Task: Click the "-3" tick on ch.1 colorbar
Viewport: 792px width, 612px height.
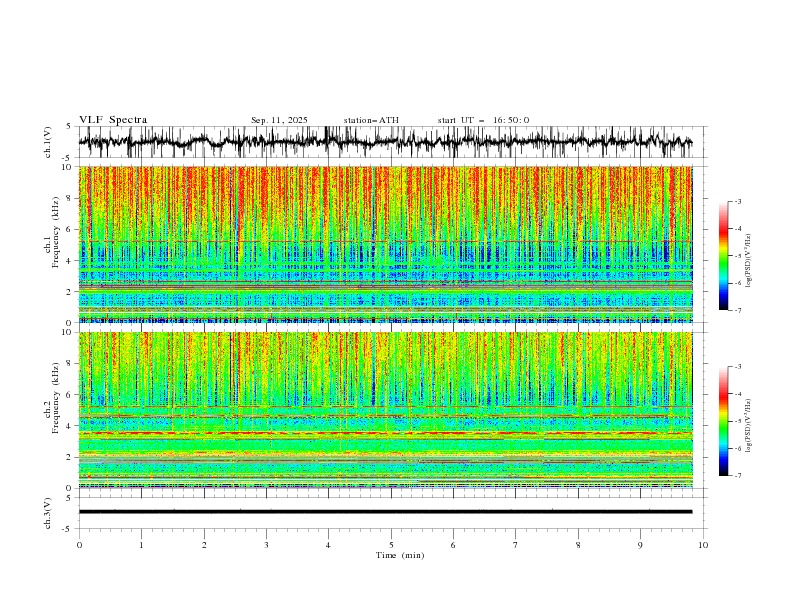Action: [x=738, y=201]
